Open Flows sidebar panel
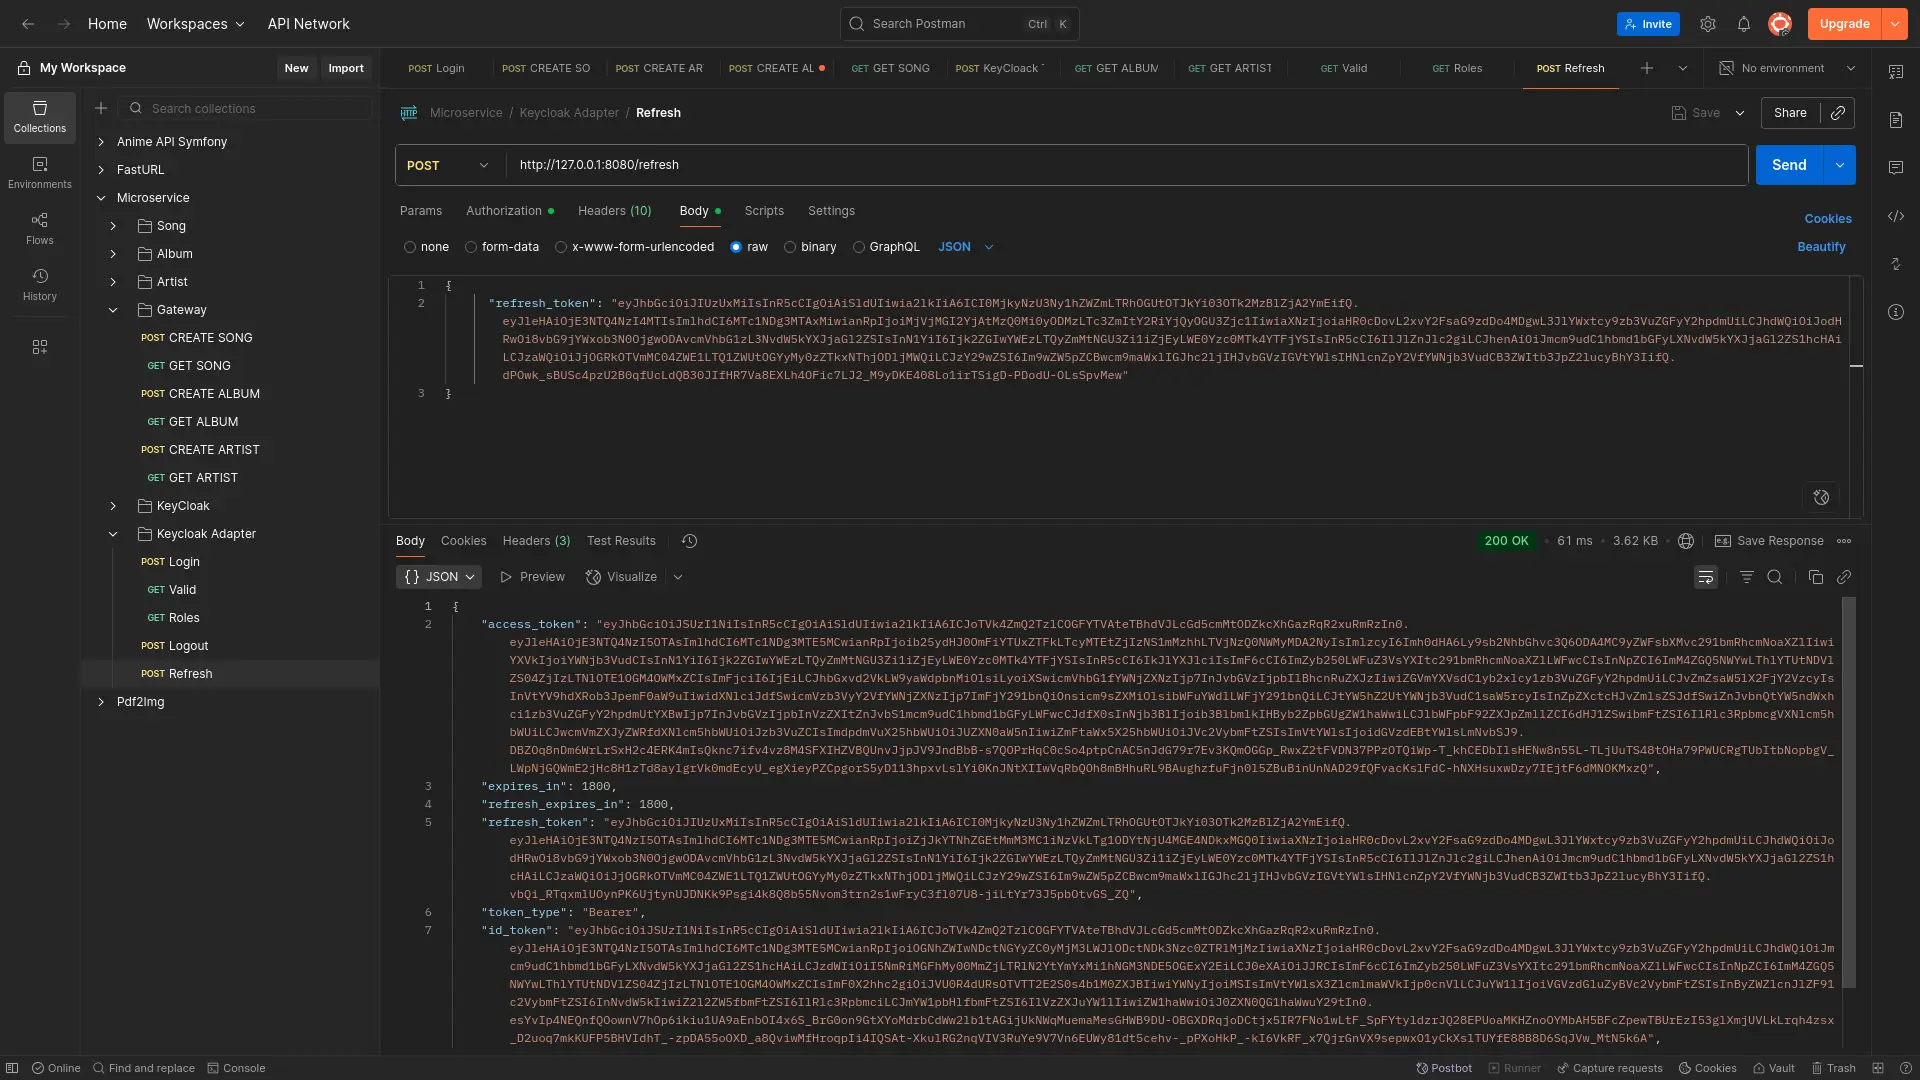This screenshot has width=1920, height=1080. [40, 229]
